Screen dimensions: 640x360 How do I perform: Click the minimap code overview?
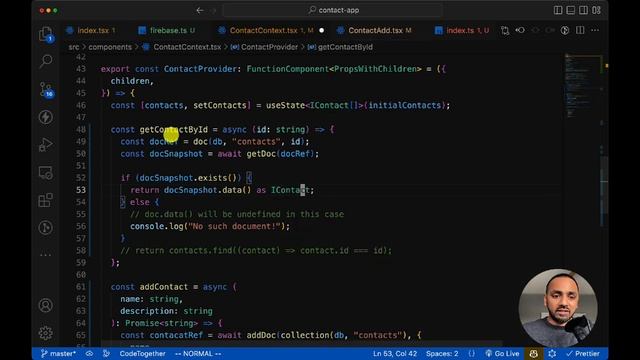coord(582,86)
